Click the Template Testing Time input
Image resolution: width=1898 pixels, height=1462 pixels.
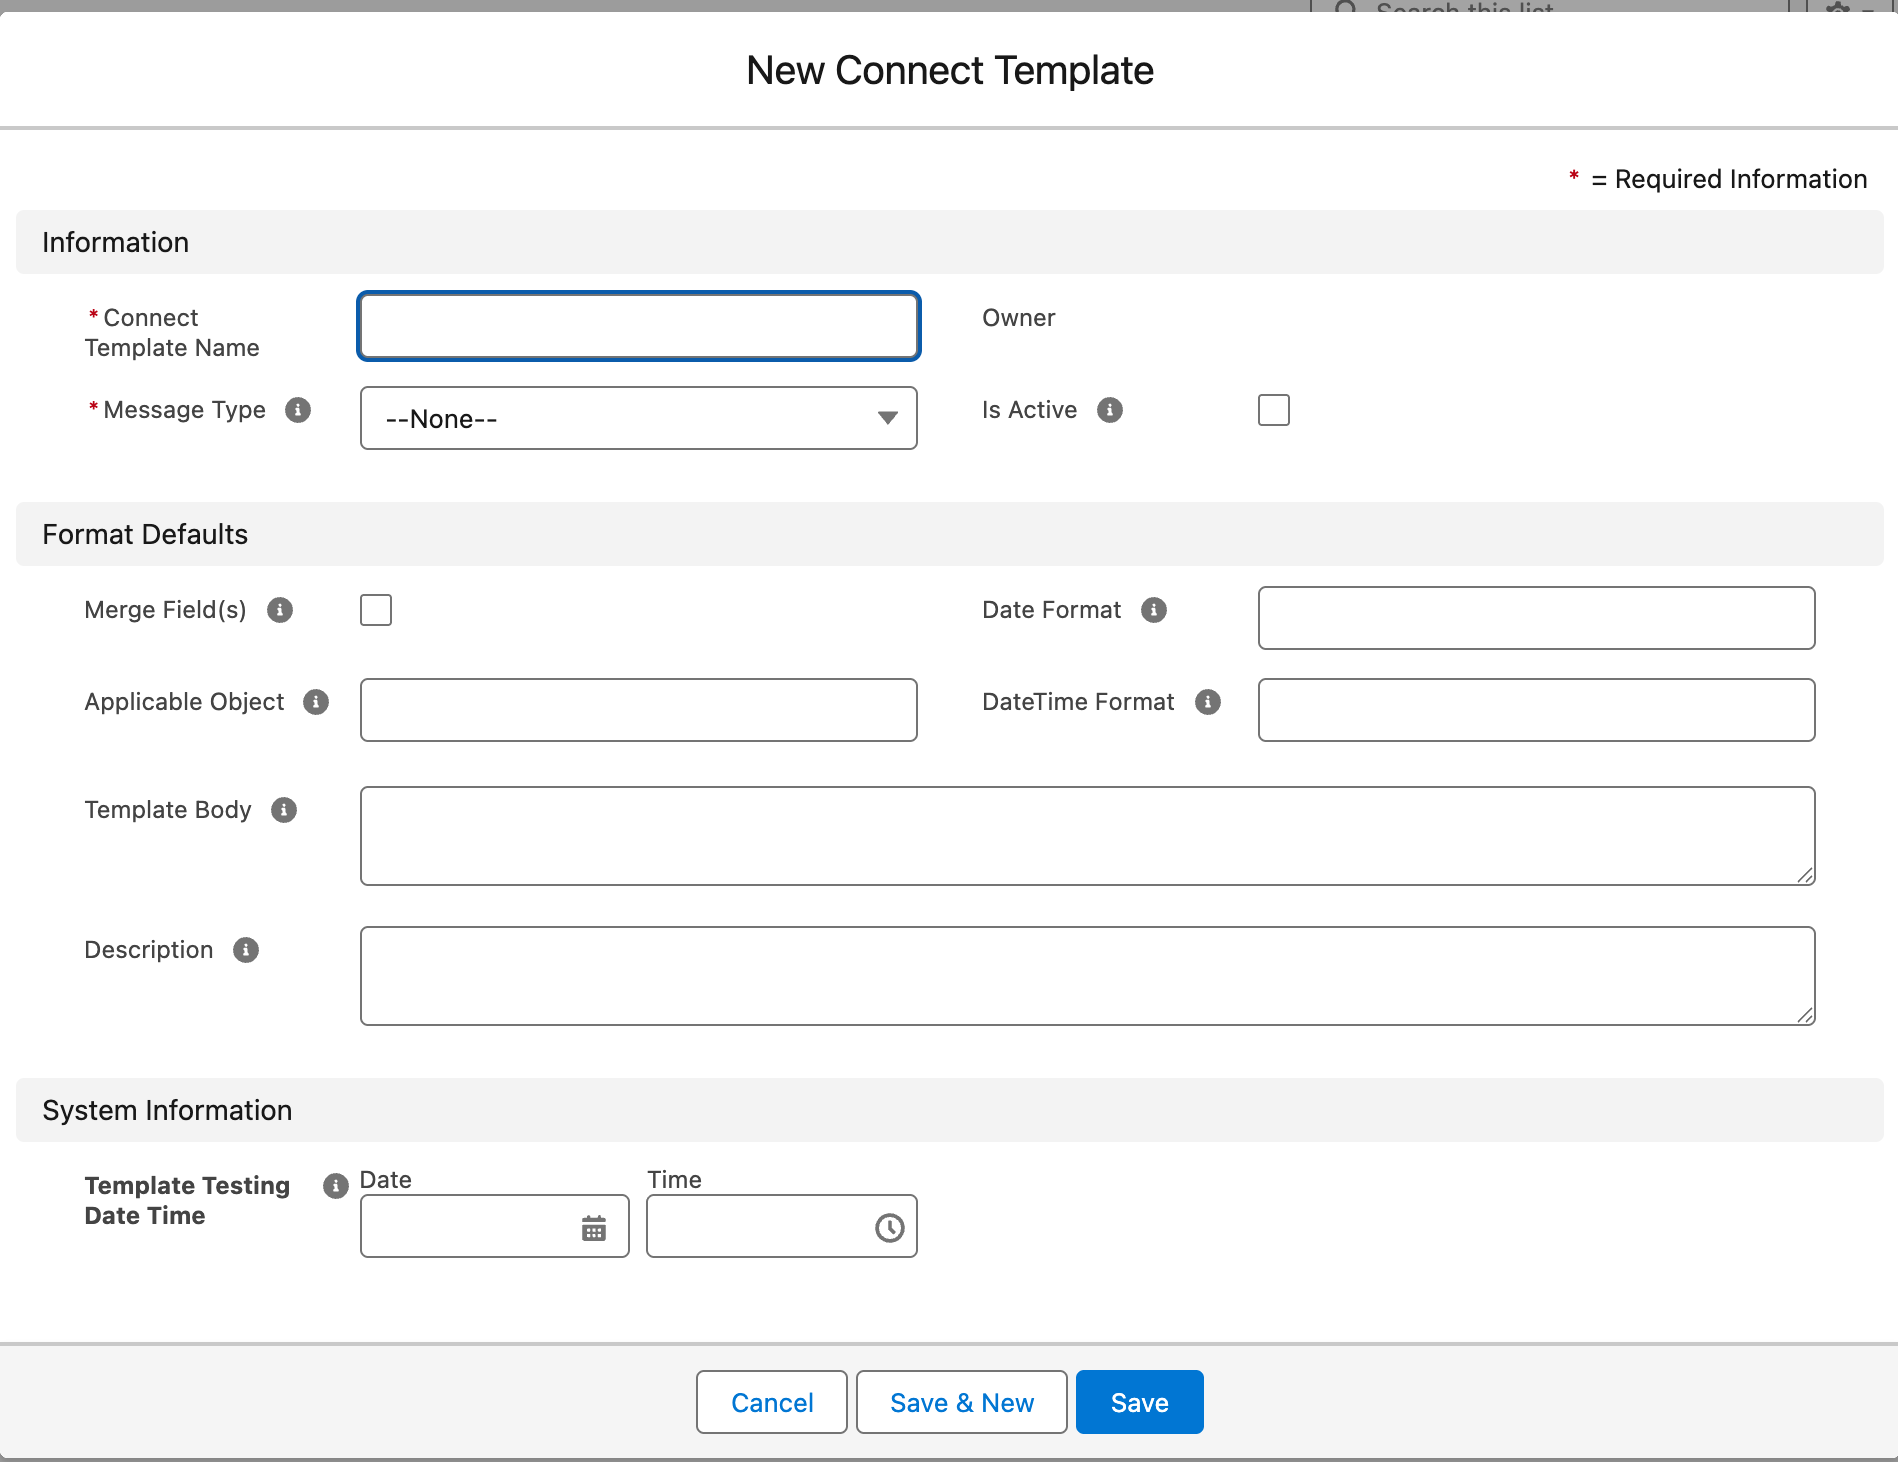[x=782, y=1226]
